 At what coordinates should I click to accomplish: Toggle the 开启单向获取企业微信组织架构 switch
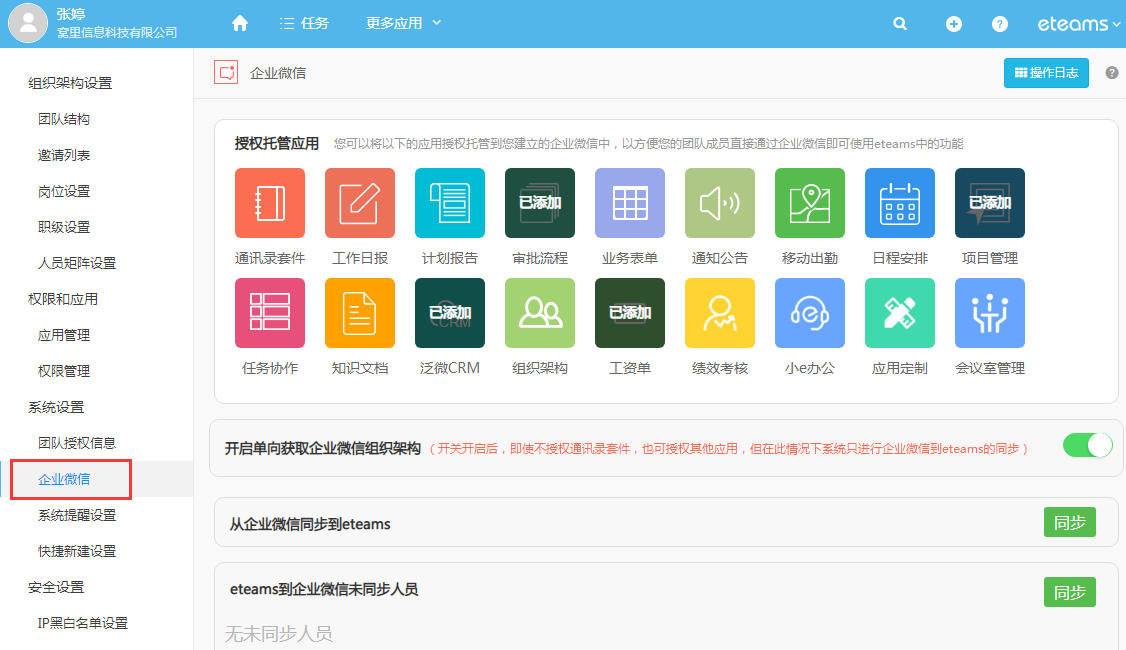coord(1087,445)
